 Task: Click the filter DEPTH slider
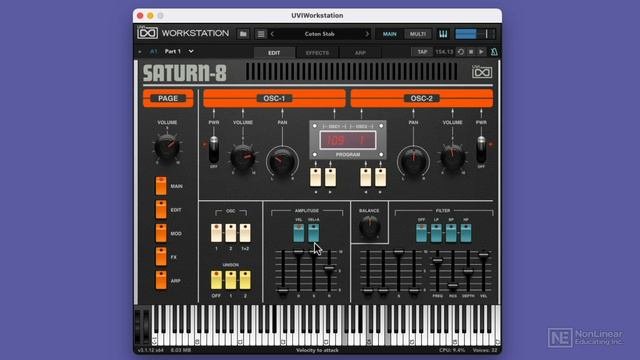coord(468,271)
